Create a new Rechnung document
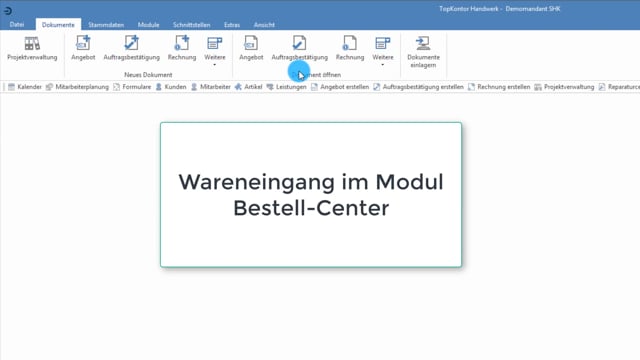This screenshot has width=640, height=360. (x=182, y=49)
